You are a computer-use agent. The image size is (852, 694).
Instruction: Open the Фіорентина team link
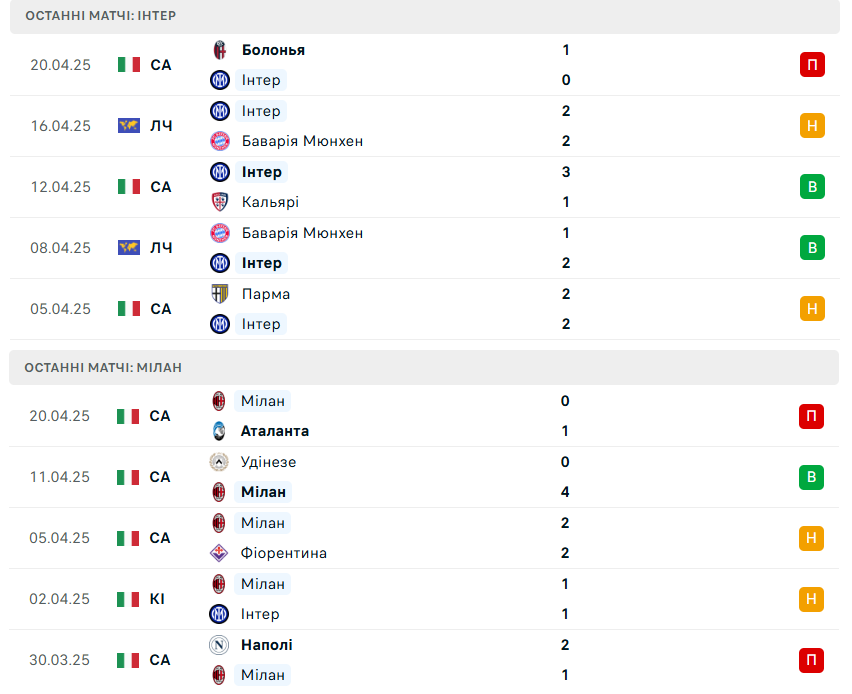point(284,553)
